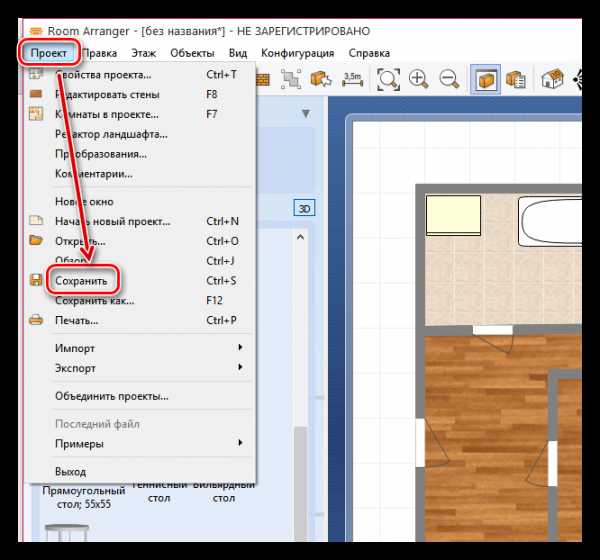Screen dimensions: 600x560
Task: Expand the Примеры submenu
Action: tap(150, 443)
